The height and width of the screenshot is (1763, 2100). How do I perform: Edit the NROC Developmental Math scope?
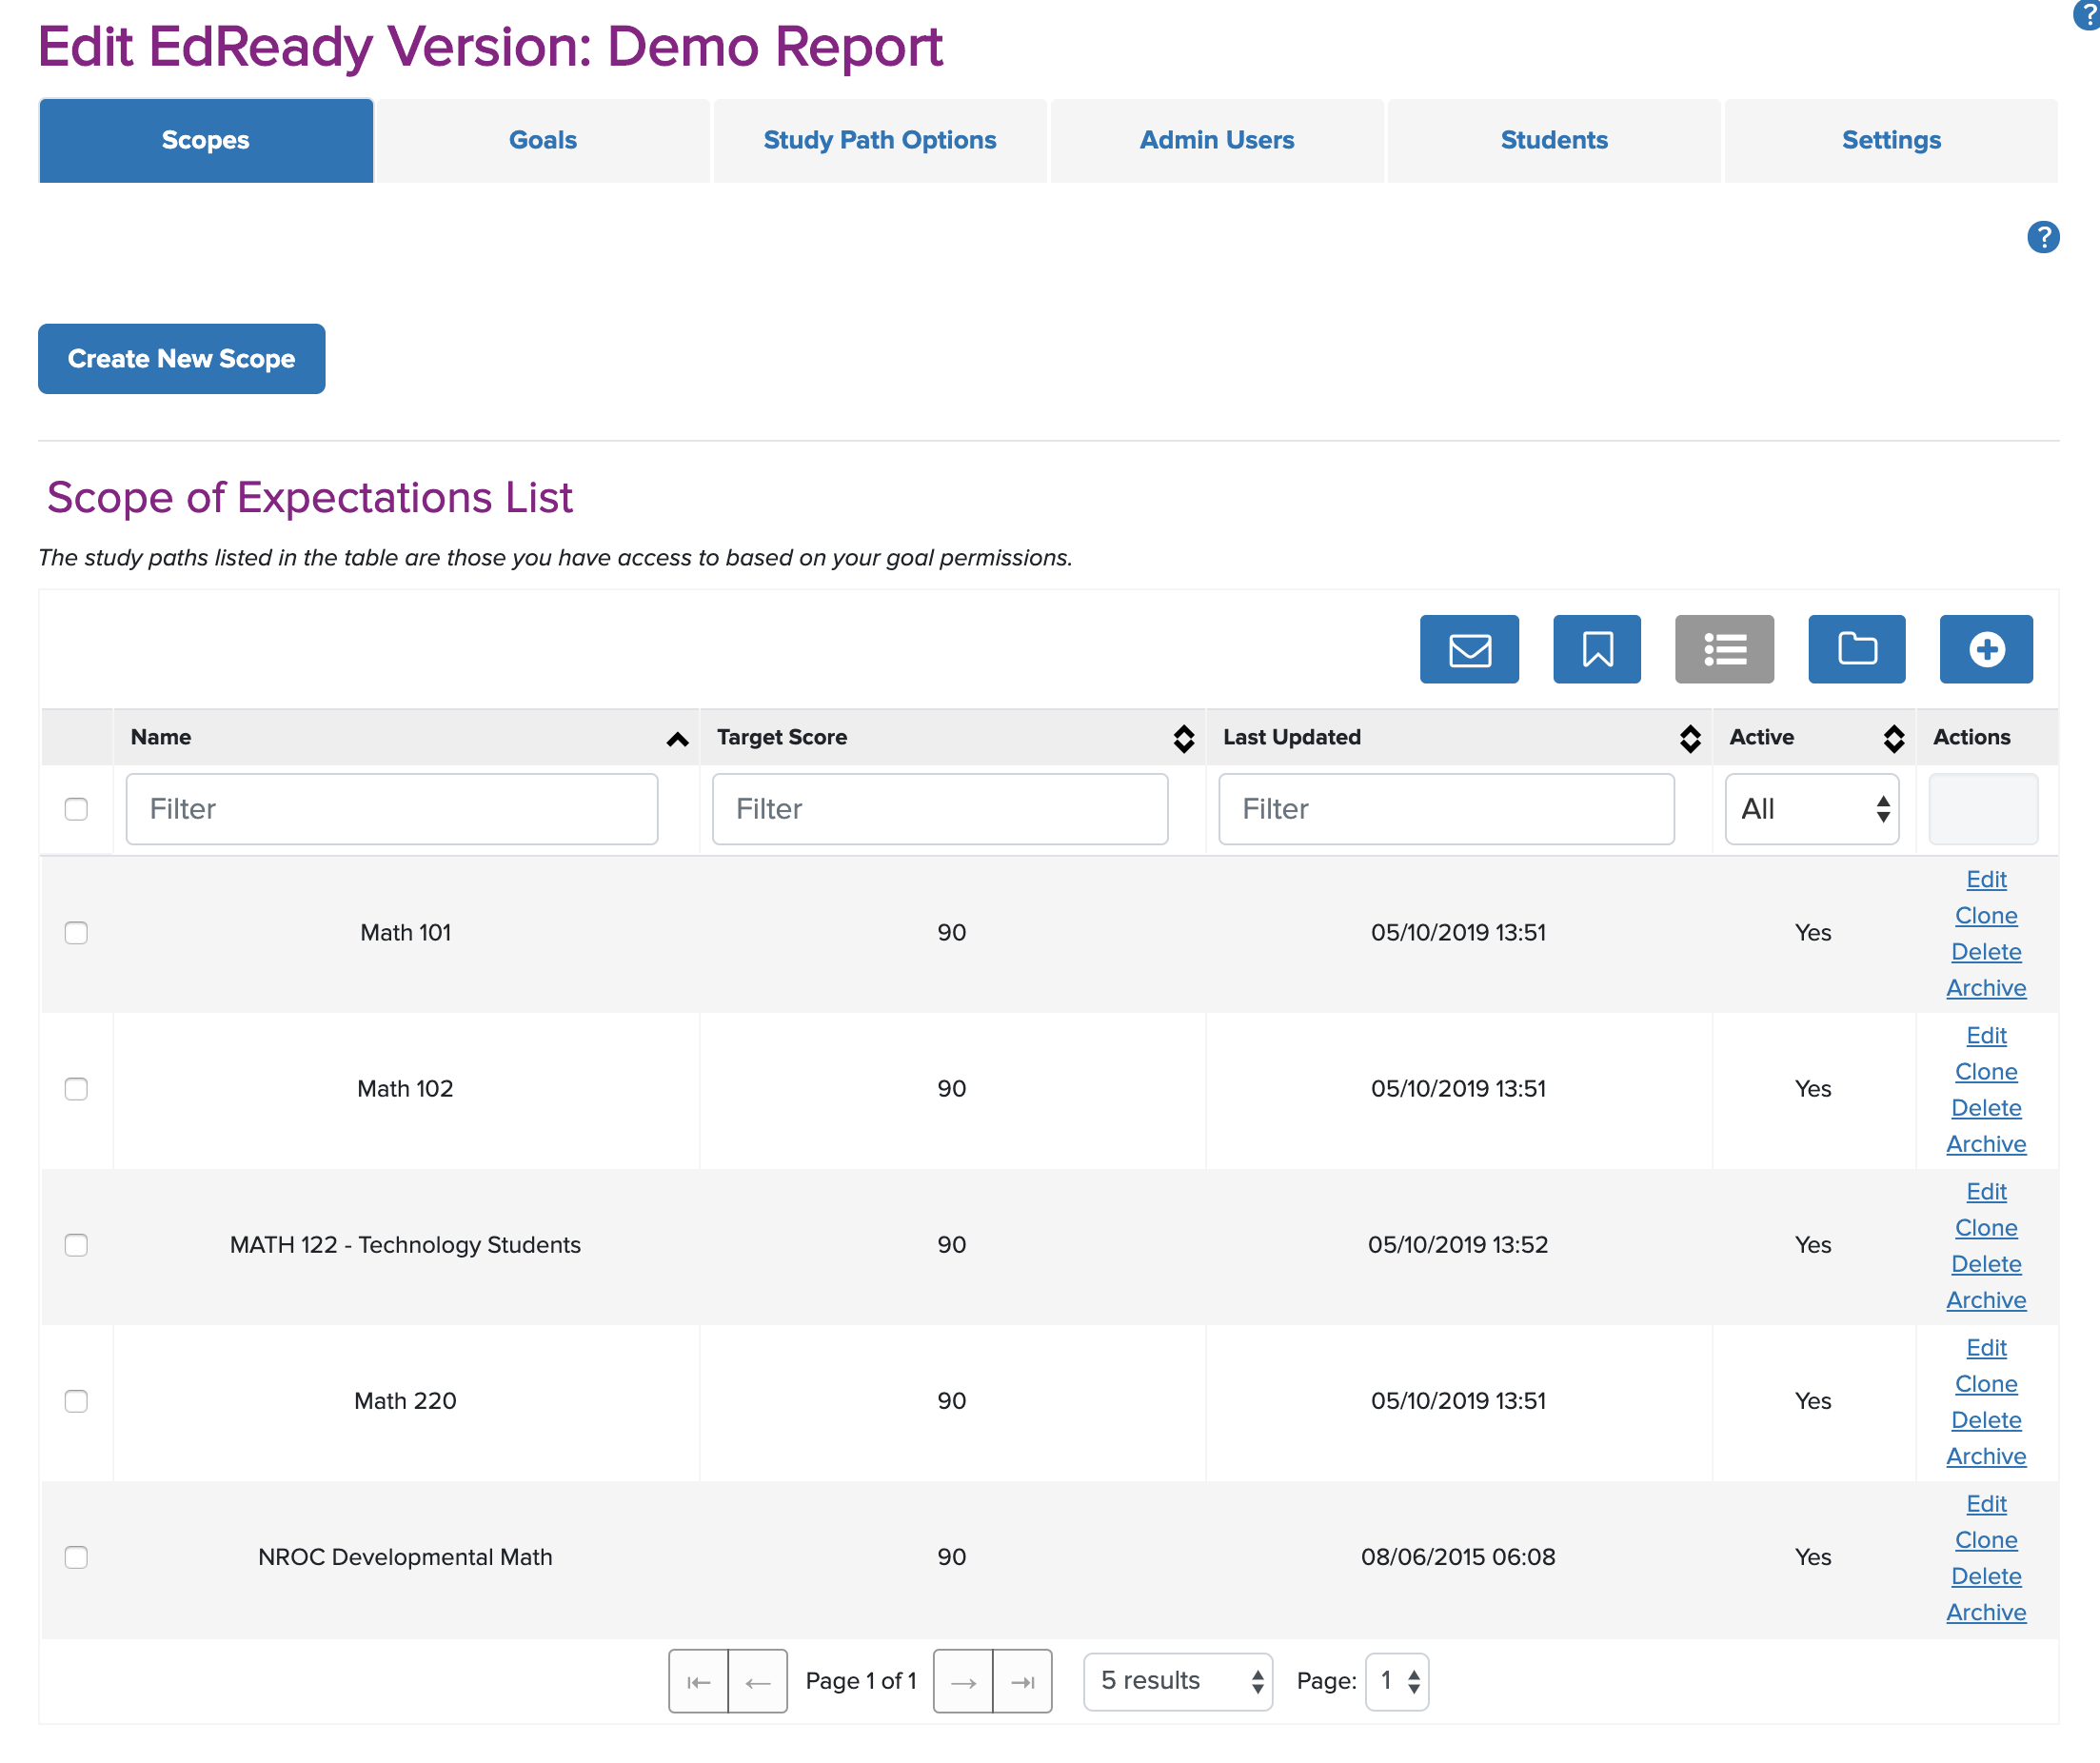[1986, 1503]
